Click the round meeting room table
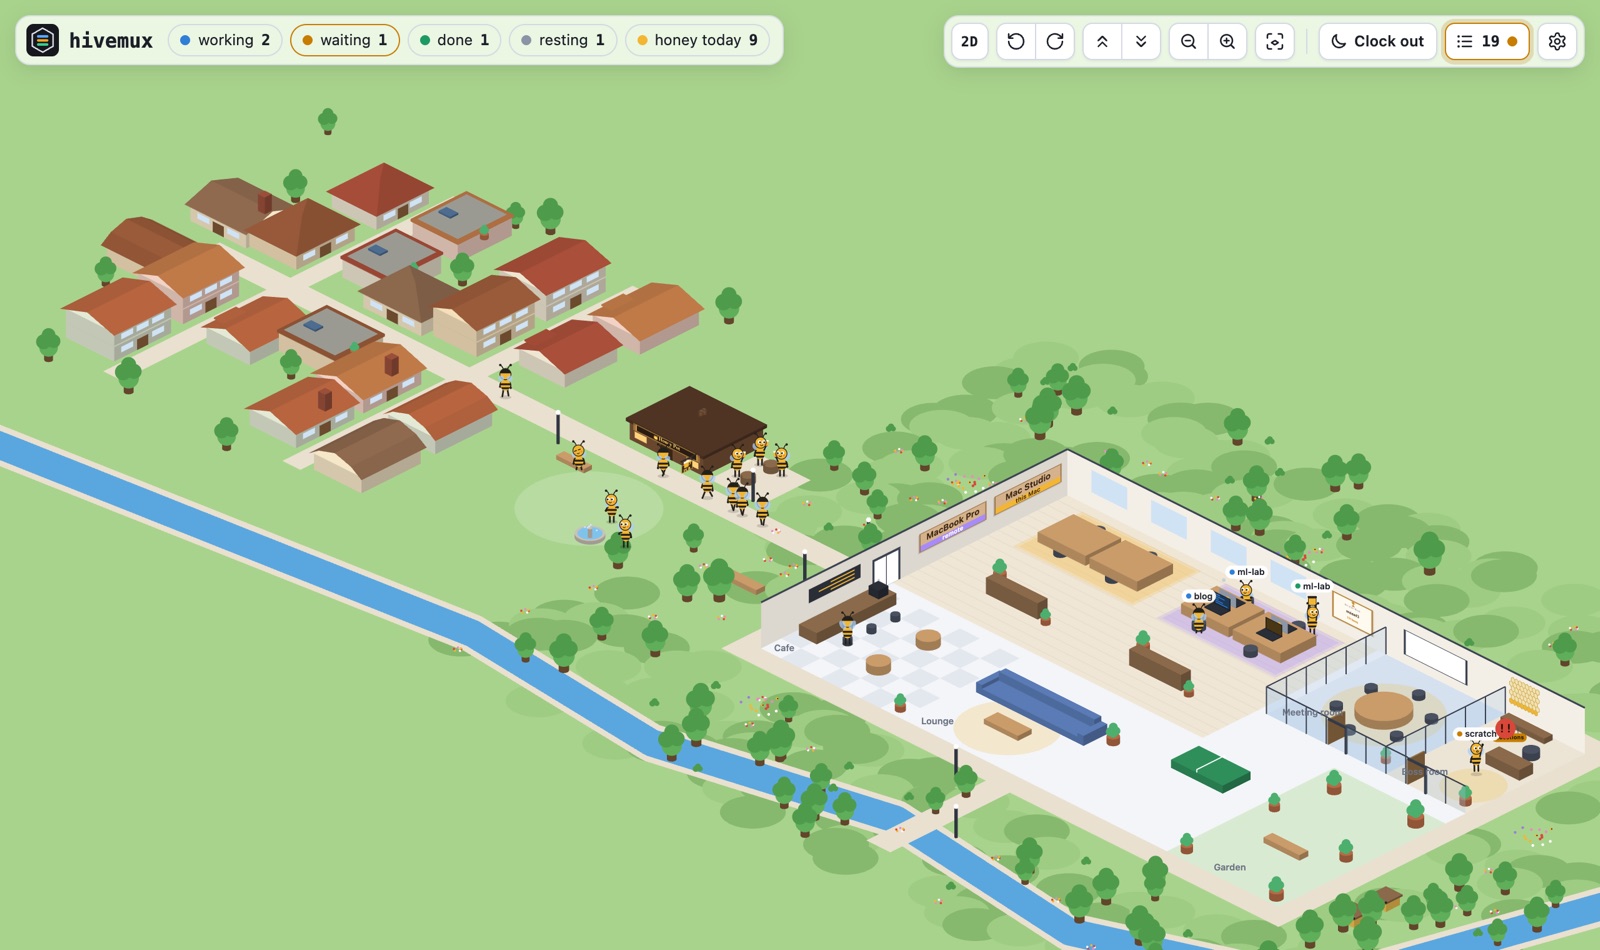Screen dimensions: 1600x950 click(1384, 710)
